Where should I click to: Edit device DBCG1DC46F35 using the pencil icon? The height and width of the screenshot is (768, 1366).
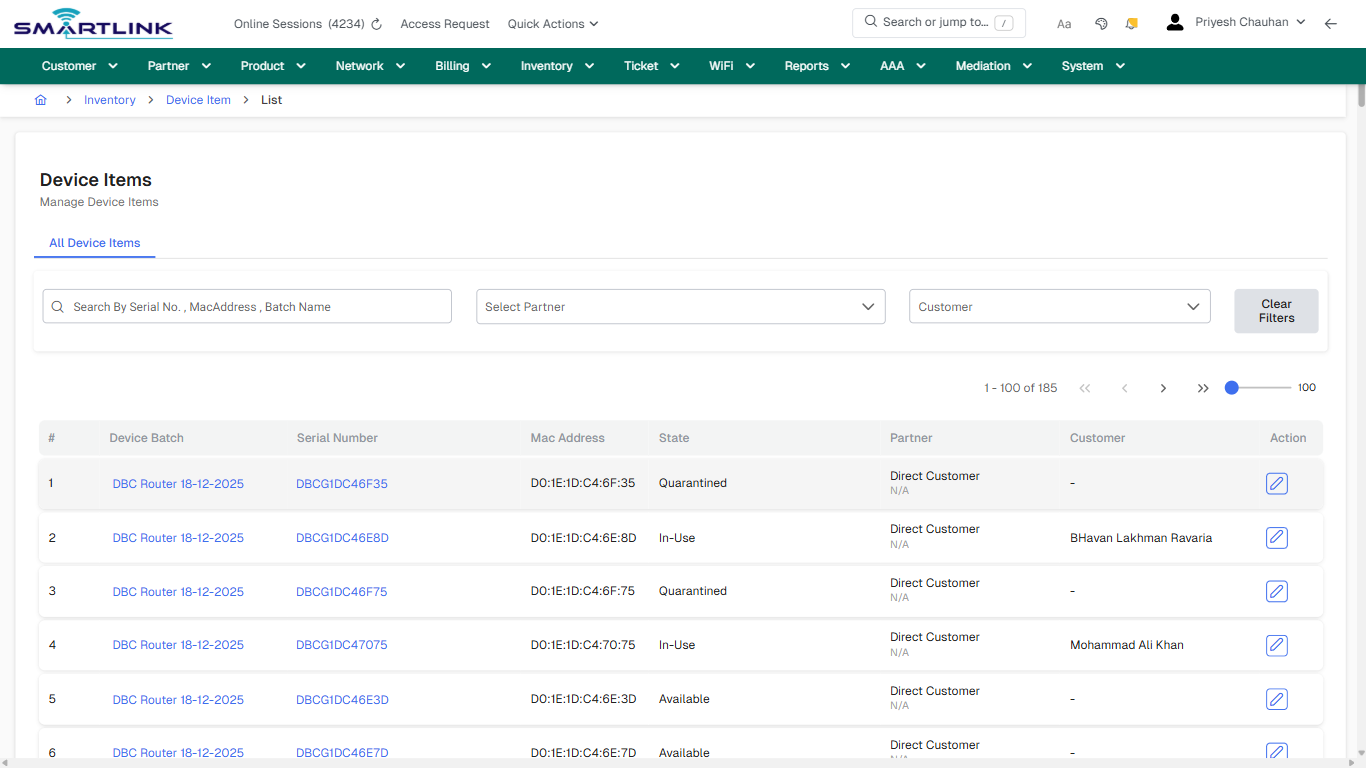coord(1276,483)
